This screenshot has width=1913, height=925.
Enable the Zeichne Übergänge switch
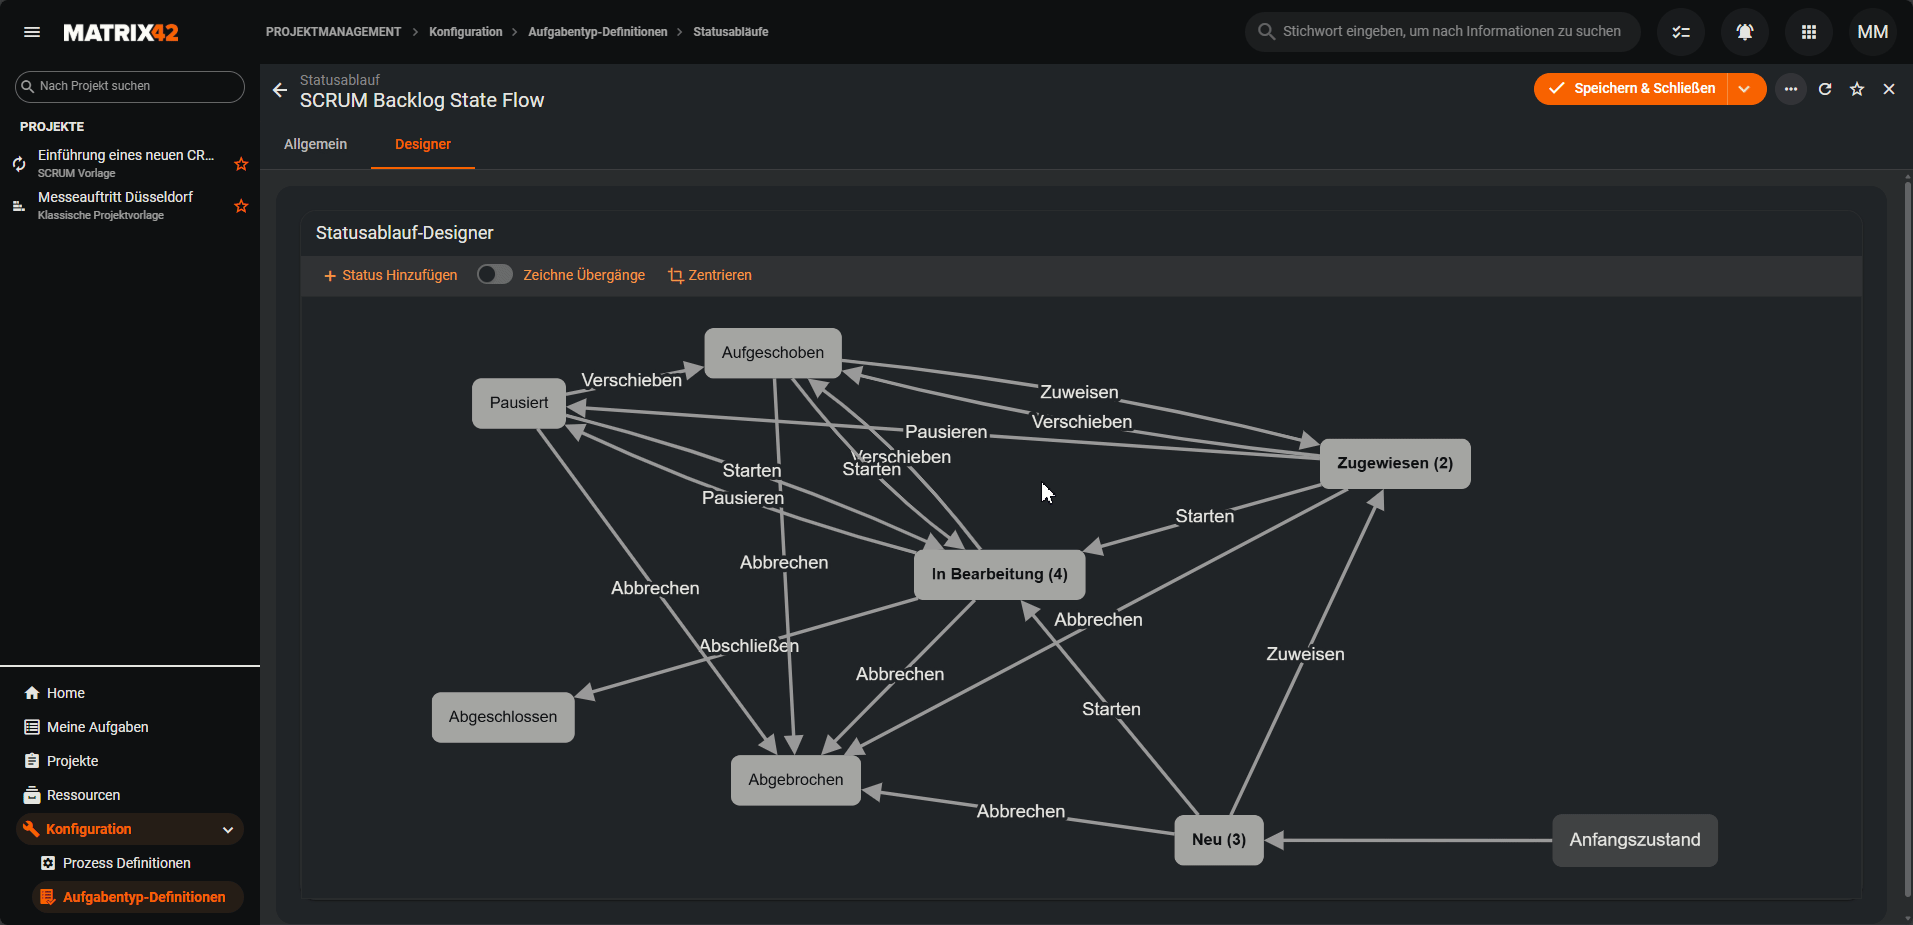click(494, 275)
